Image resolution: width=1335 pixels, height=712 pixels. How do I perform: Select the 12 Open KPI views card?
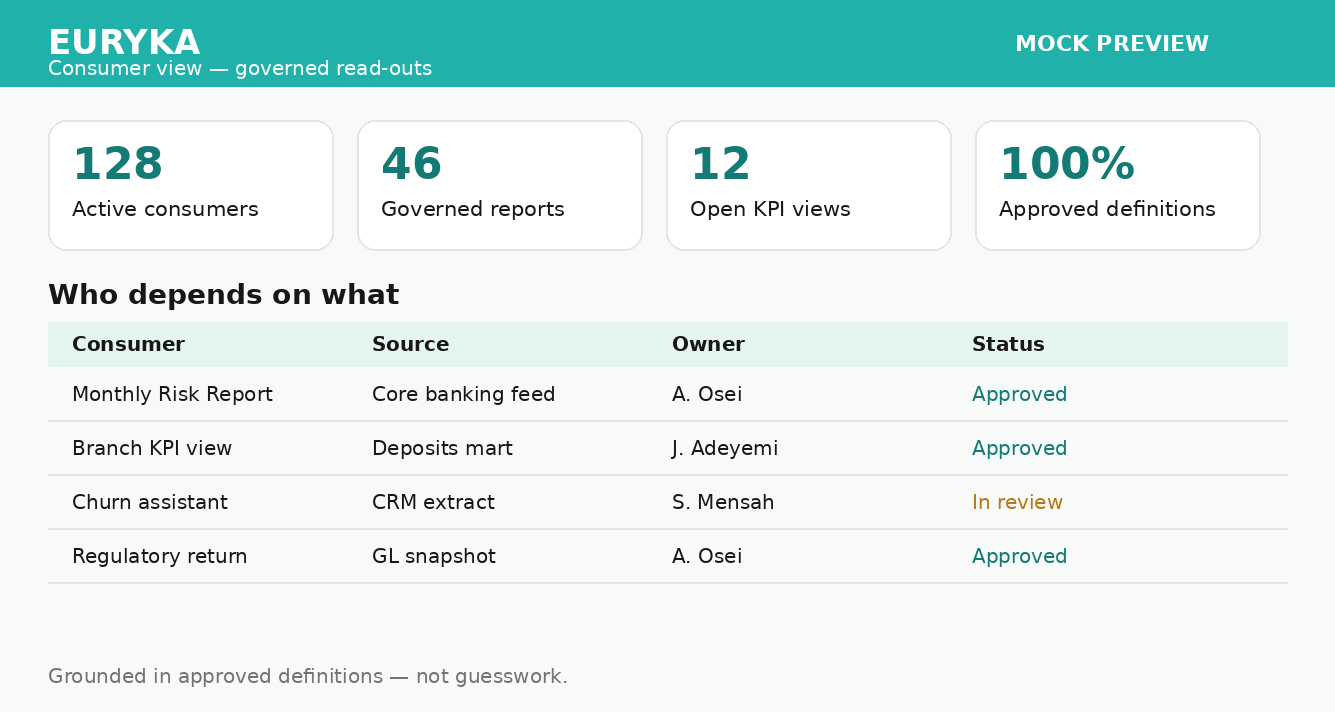[809, 185]
